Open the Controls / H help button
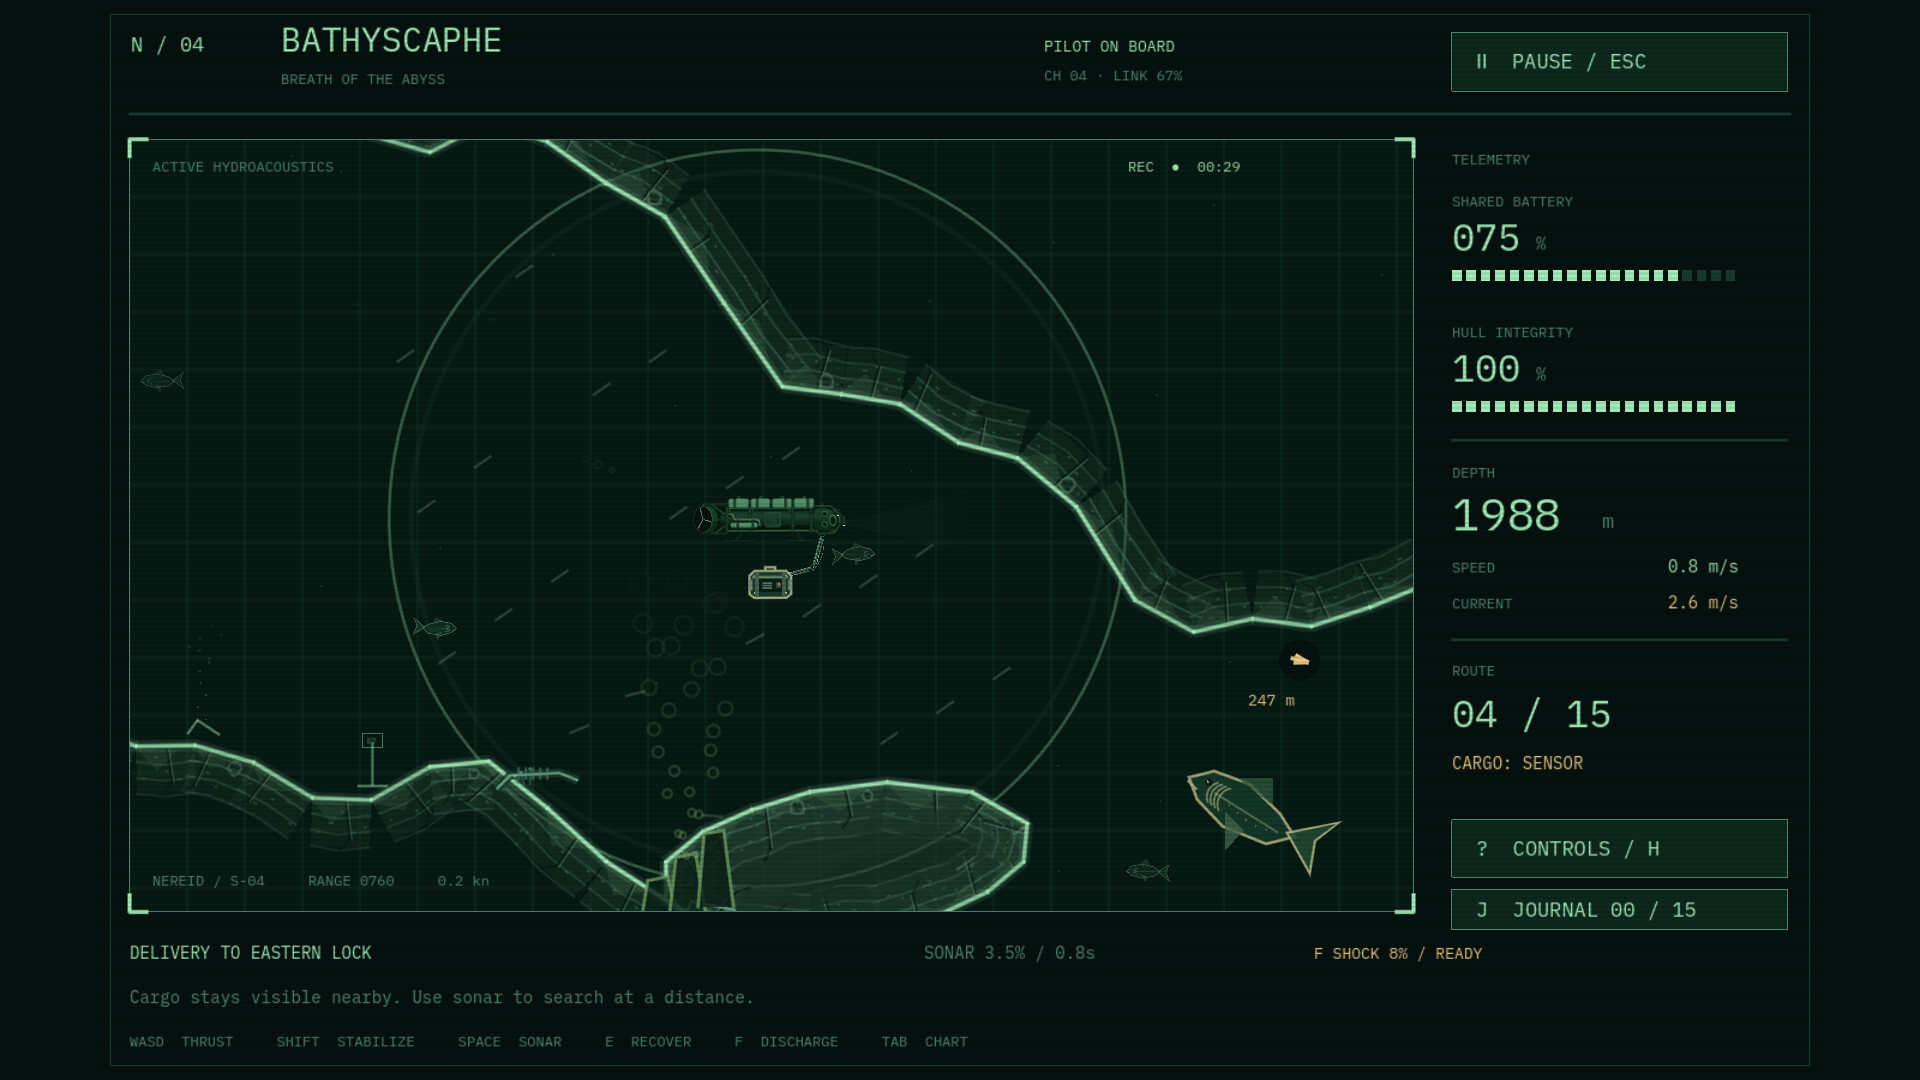The width and height of the screenshot is (1920, 1080). (1619, 849)
